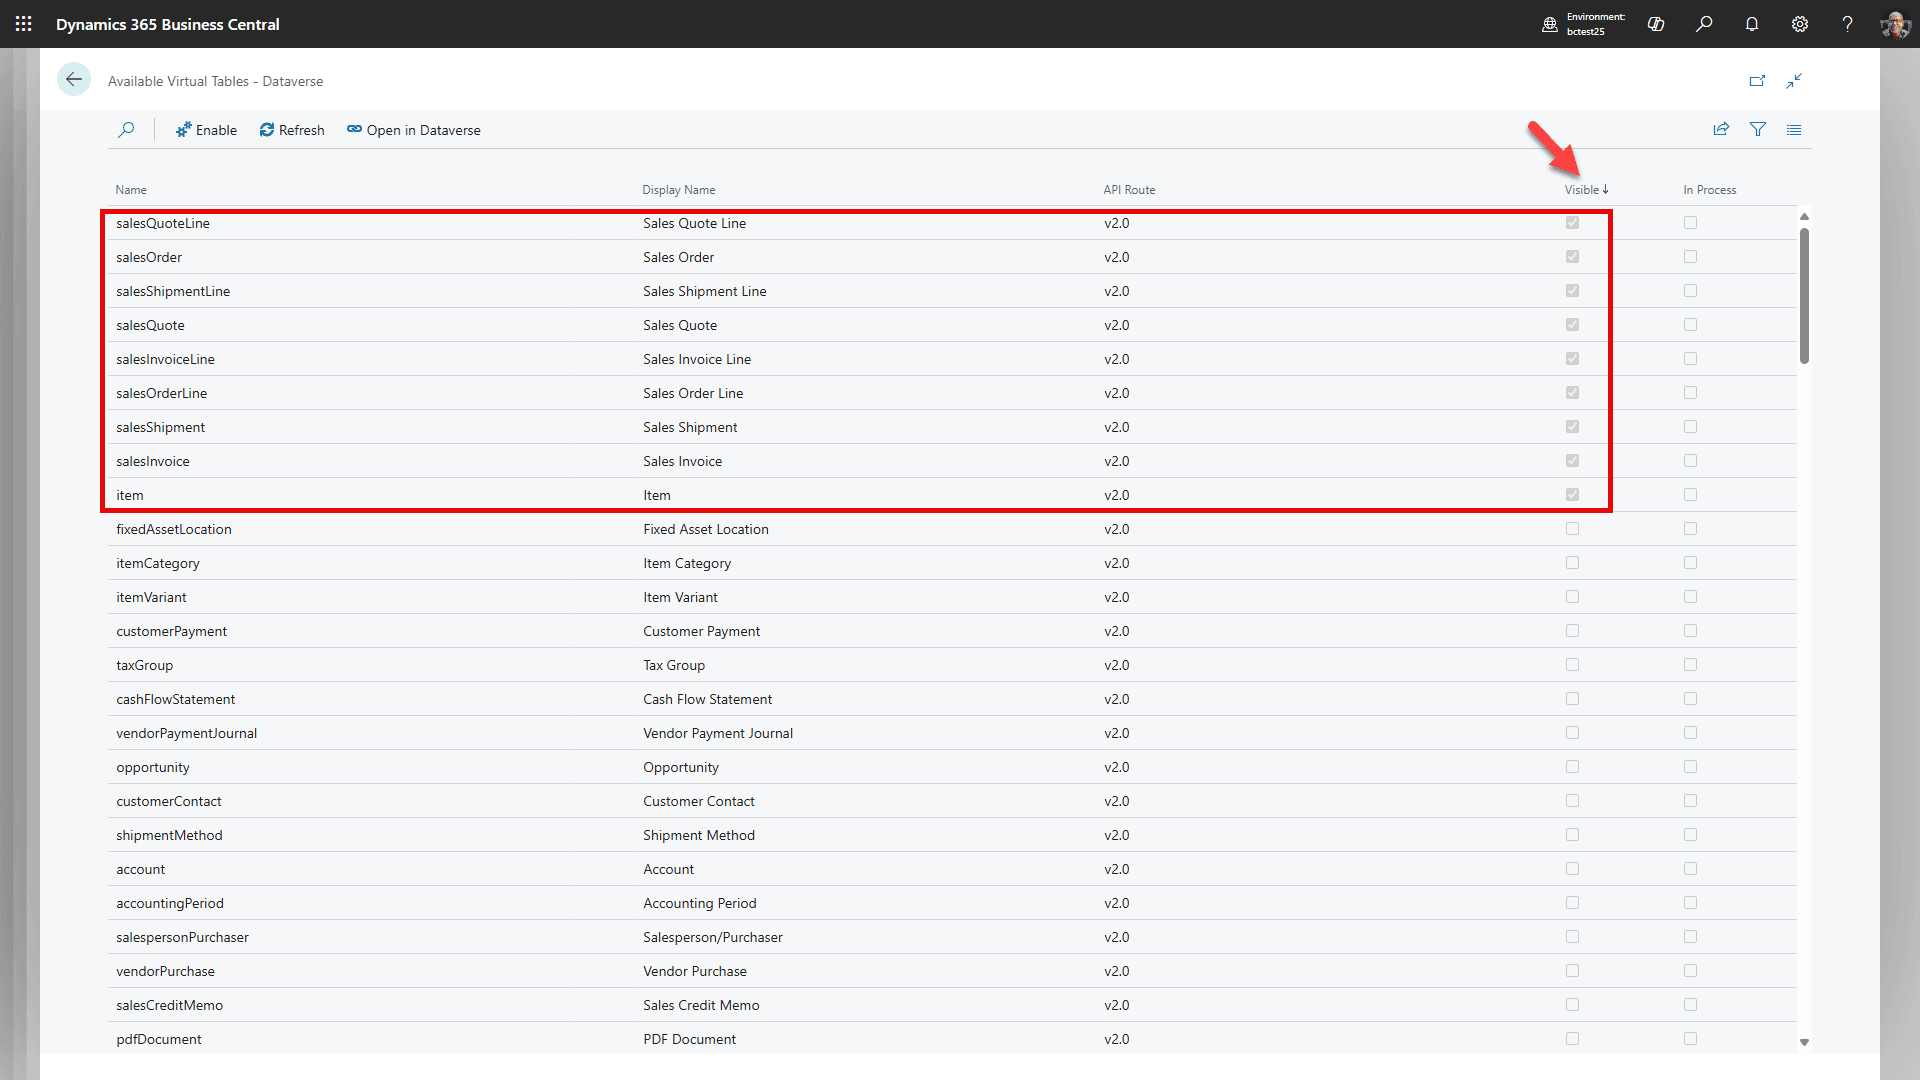Toggle Visible checkbox for fixedAssetLocation row
Viewport: 1920px width, 1080px height.
(1572, 528)
